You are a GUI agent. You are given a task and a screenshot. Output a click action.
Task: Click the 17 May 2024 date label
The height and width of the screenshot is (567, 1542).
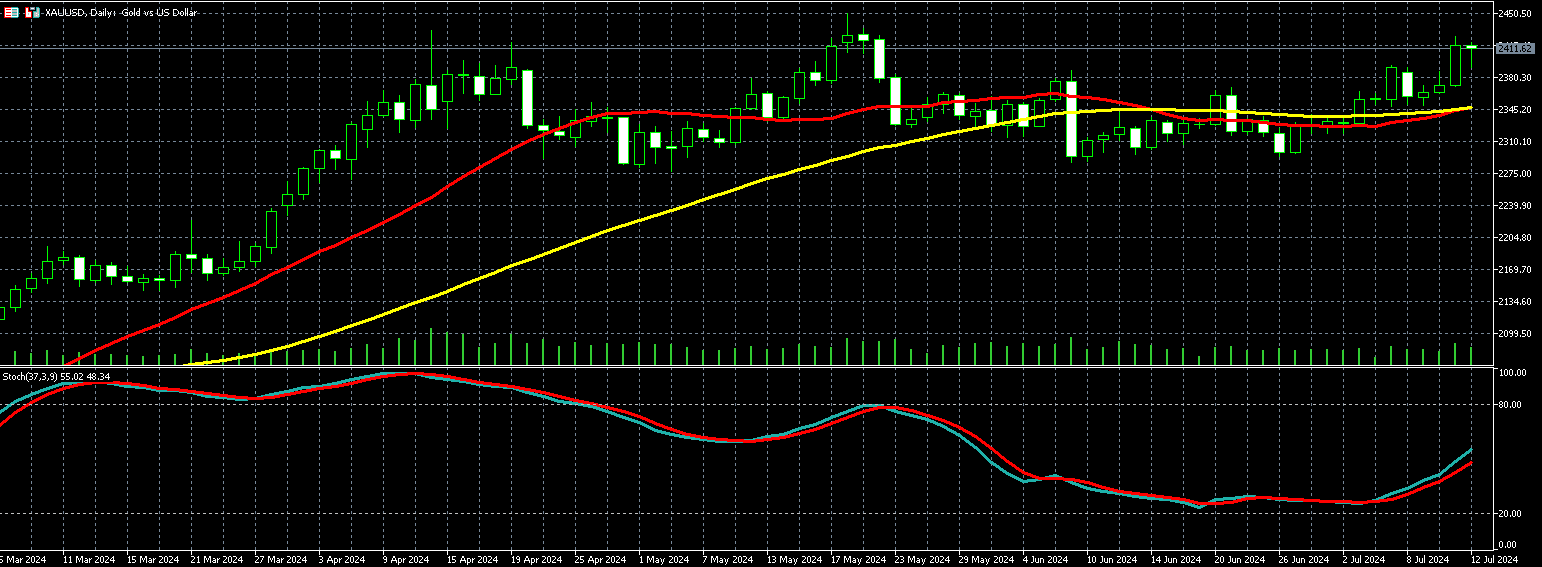pyautogui.click(x=858, y=559)
